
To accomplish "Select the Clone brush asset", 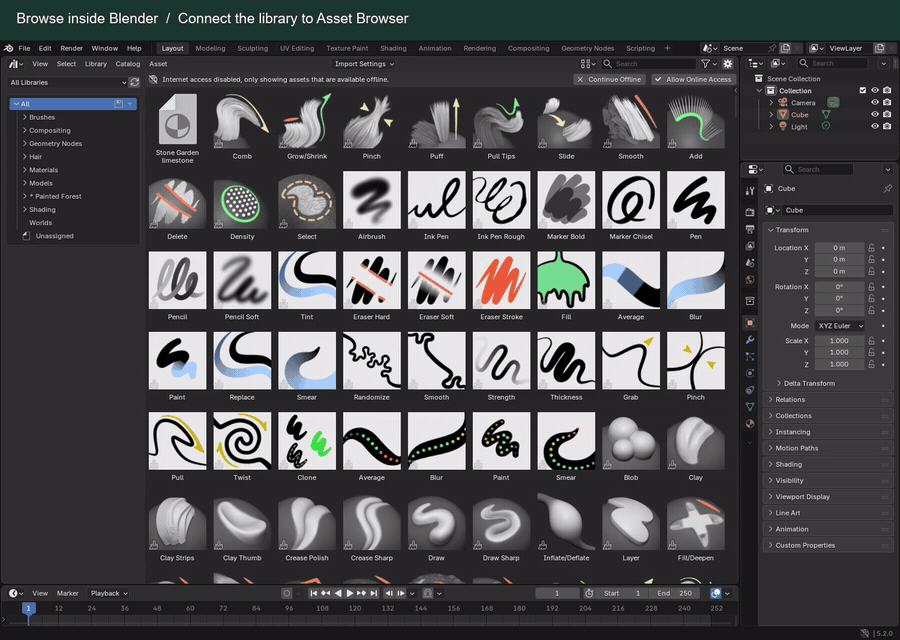I will pos(307,448).
